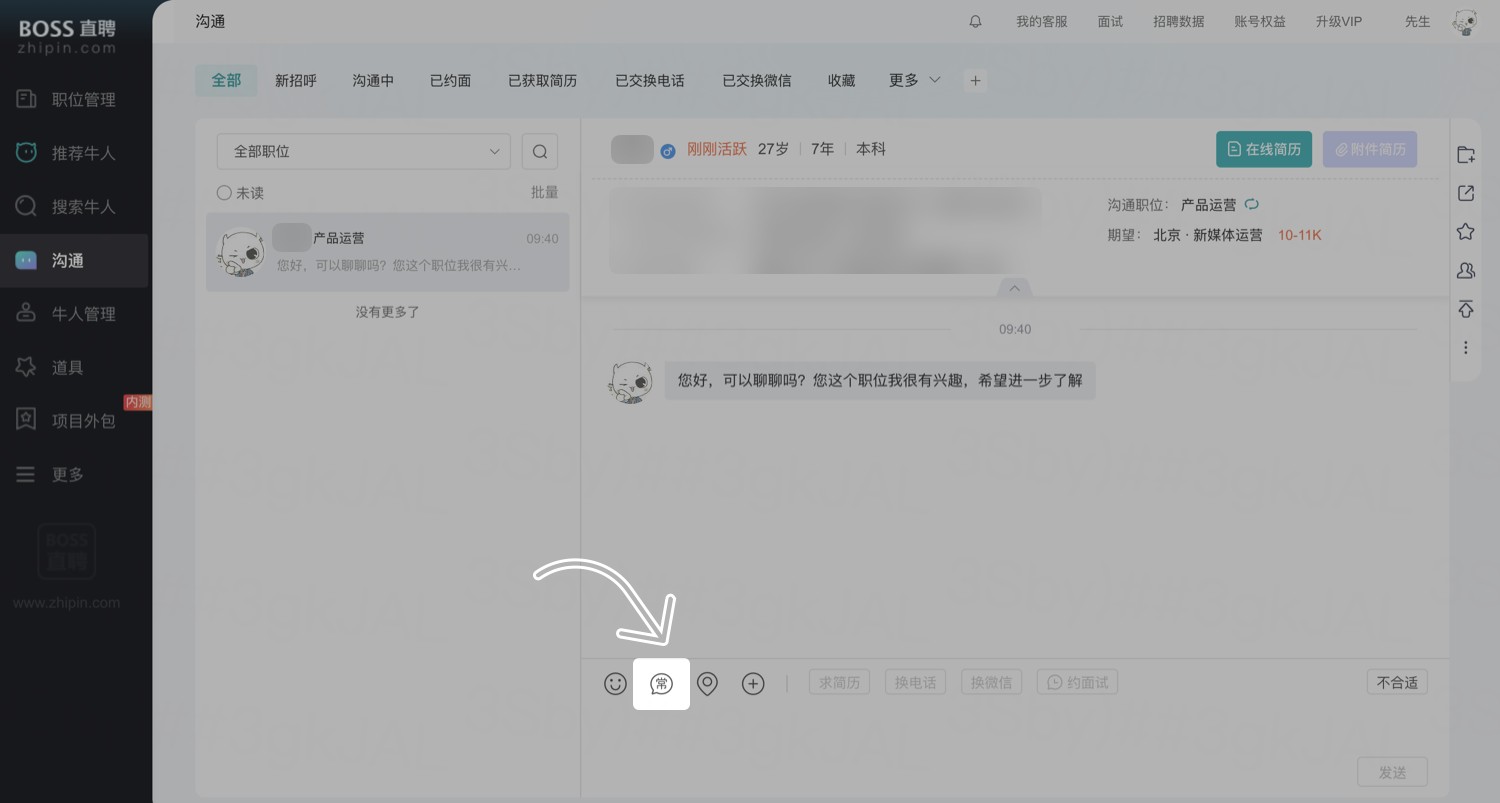This screenshot has height=803, width=1500.
Task: Click the three-dot more icon in right sidebar
Action: (1465, 347)
